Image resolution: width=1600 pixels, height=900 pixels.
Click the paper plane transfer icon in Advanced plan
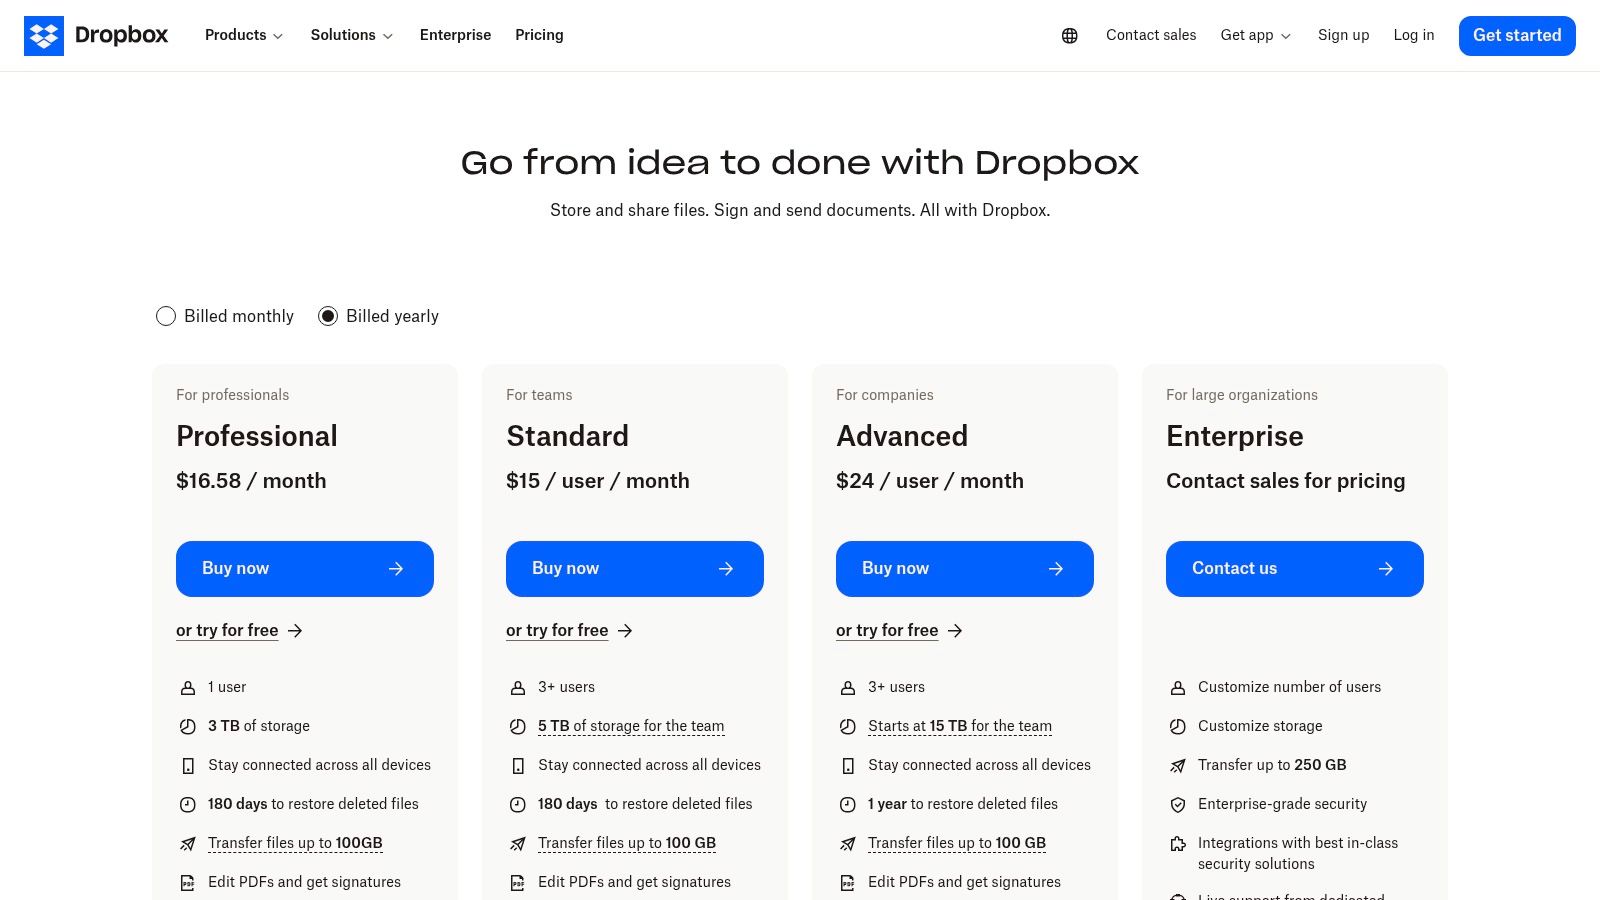[x=848, y=843]
